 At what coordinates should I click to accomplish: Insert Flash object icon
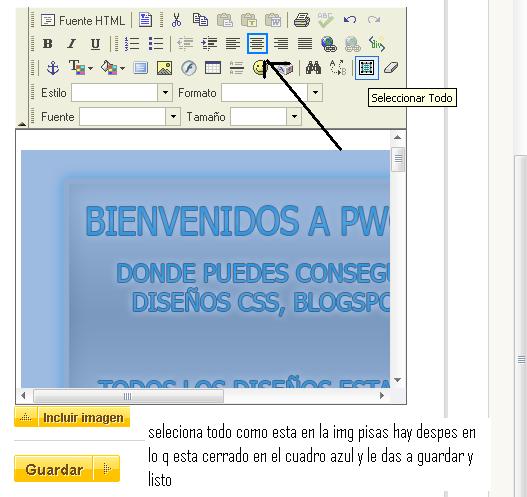[189, 68]
